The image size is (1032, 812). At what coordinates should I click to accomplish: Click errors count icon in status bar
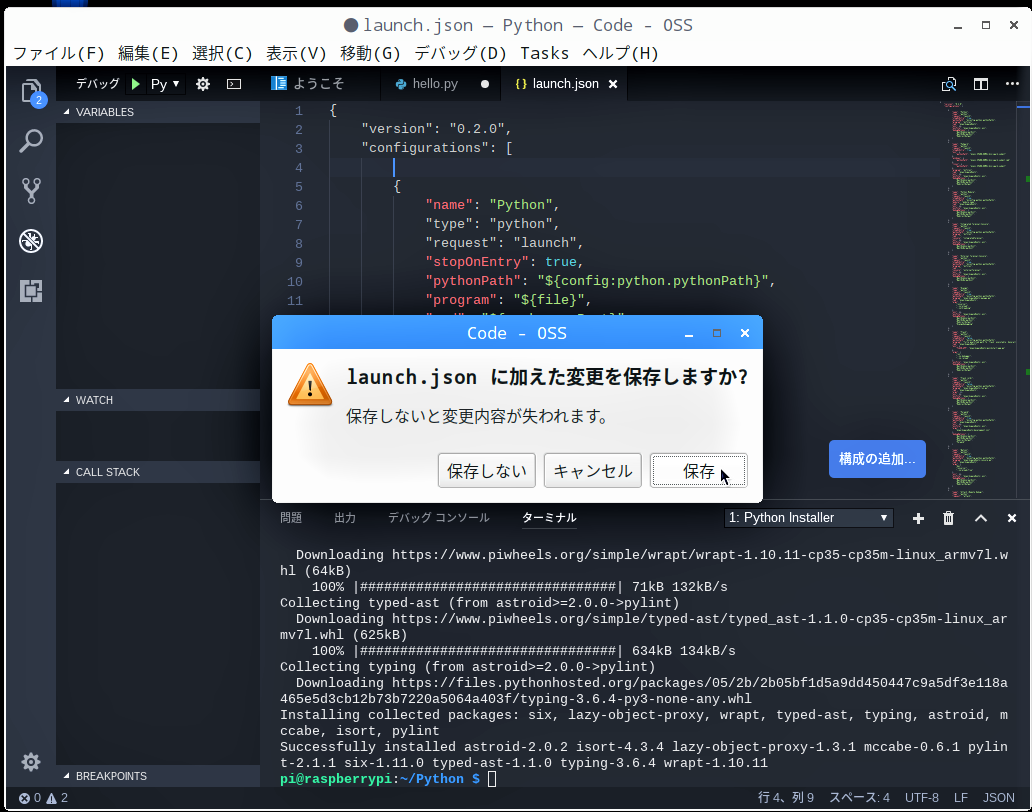[x=30, y=798]
